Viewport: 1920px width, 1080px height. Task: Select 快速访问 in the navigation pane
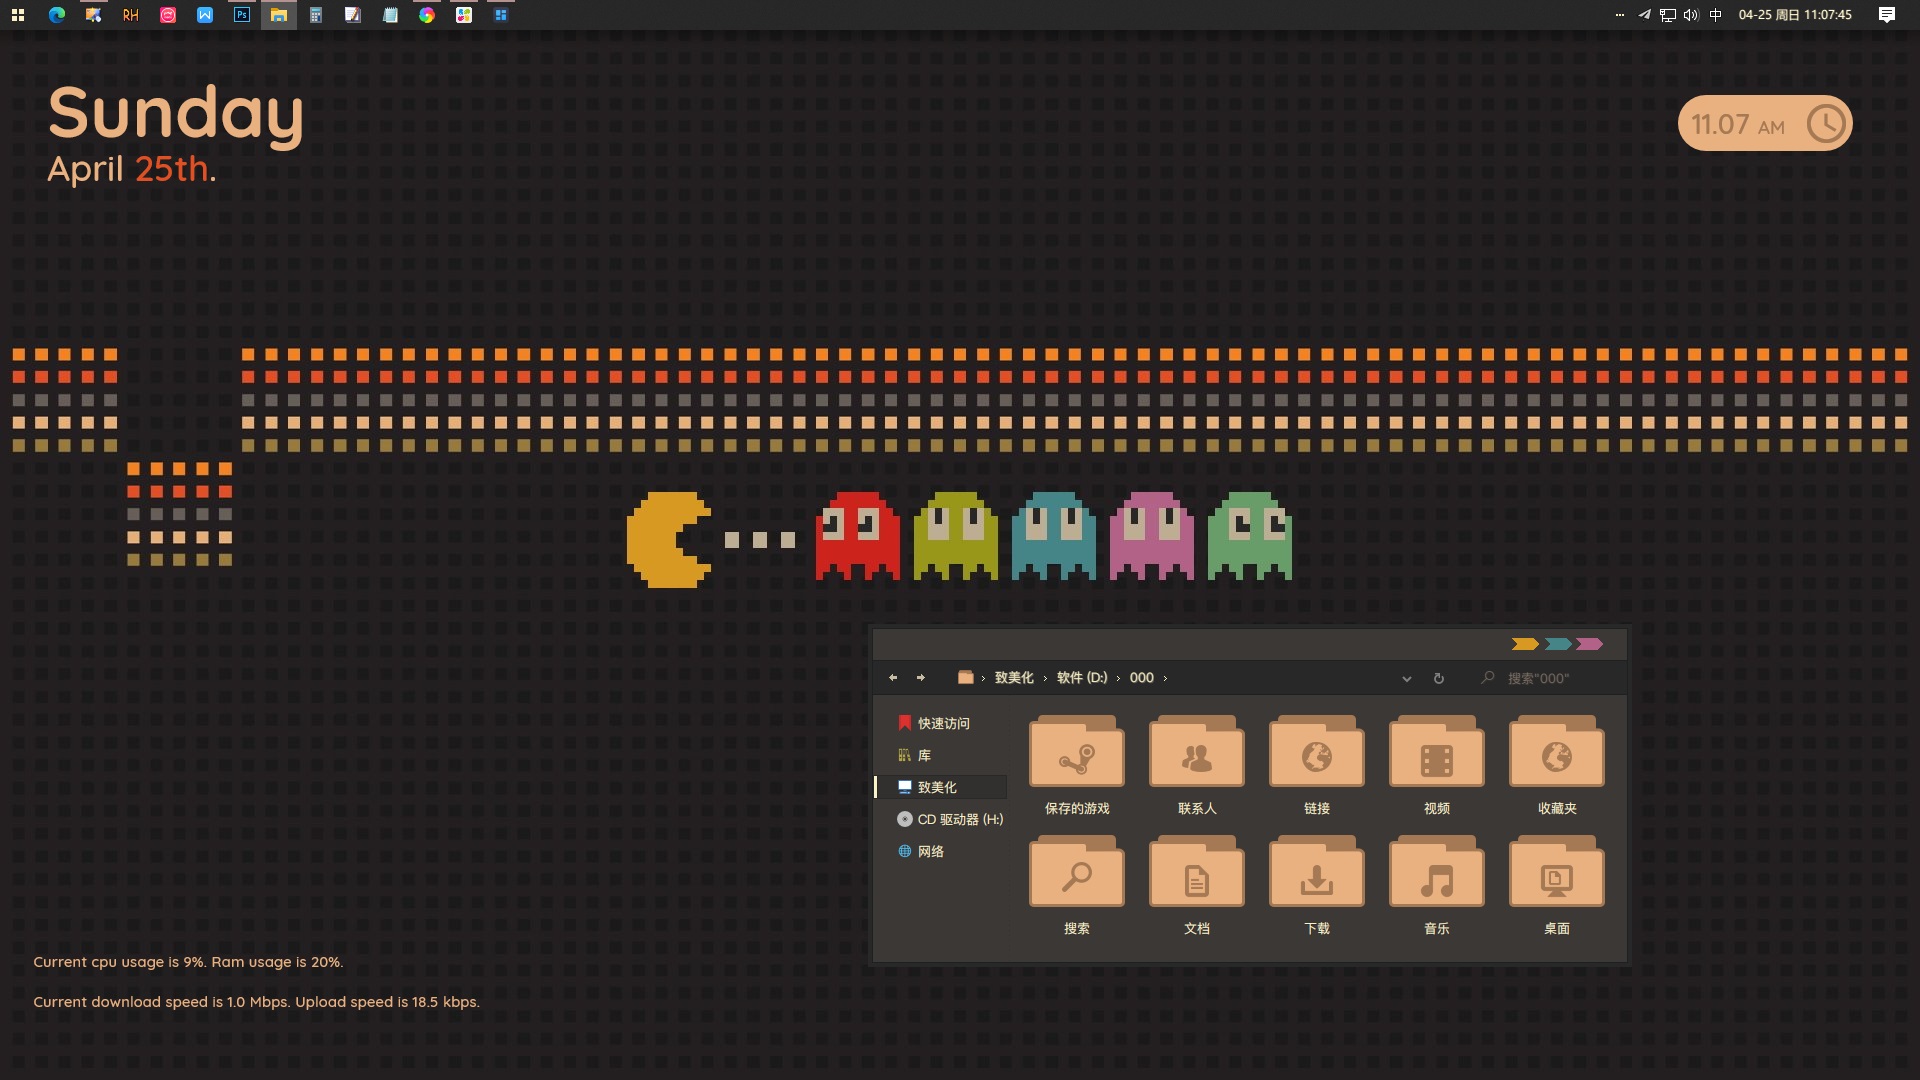[x=943, y=723]
